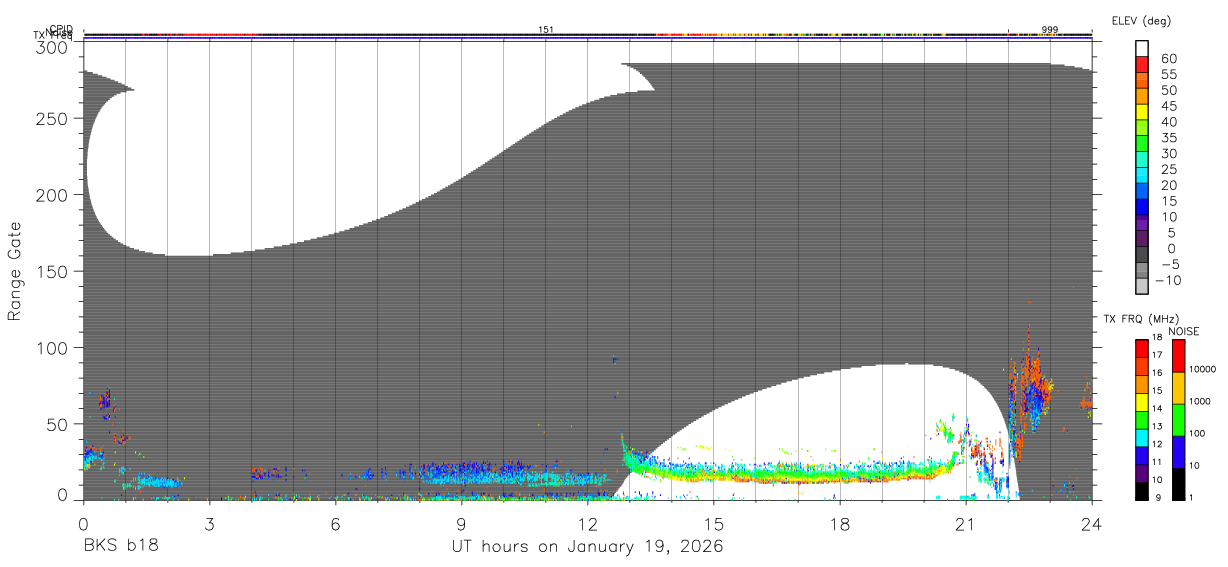The image size is (1228, 567).
Task: Click the '300' tick on Range Gate axis
Action: tap(52, 47)
